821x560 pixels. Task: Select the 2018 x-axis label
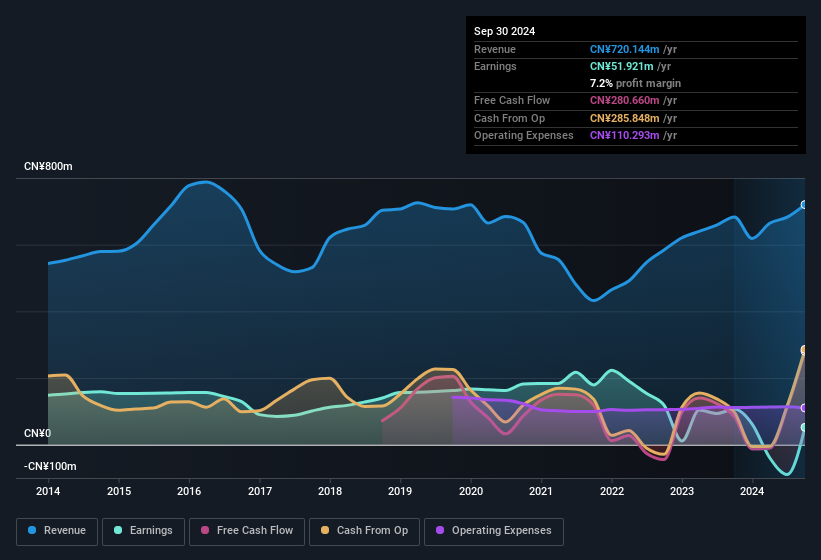pos(330,491)
